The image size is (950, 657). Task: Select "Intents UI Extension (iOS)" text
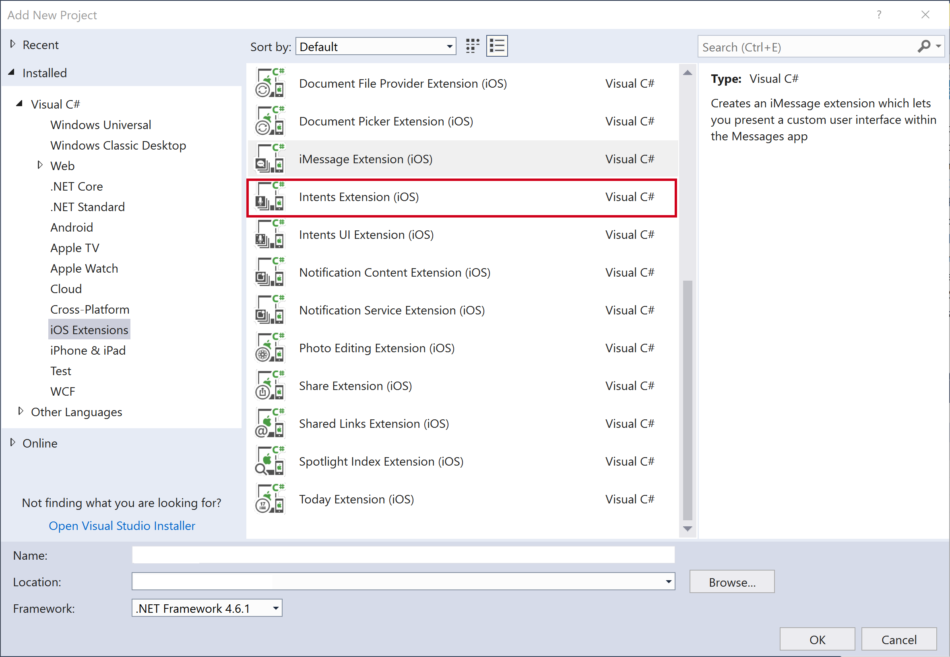coord(366,235)
